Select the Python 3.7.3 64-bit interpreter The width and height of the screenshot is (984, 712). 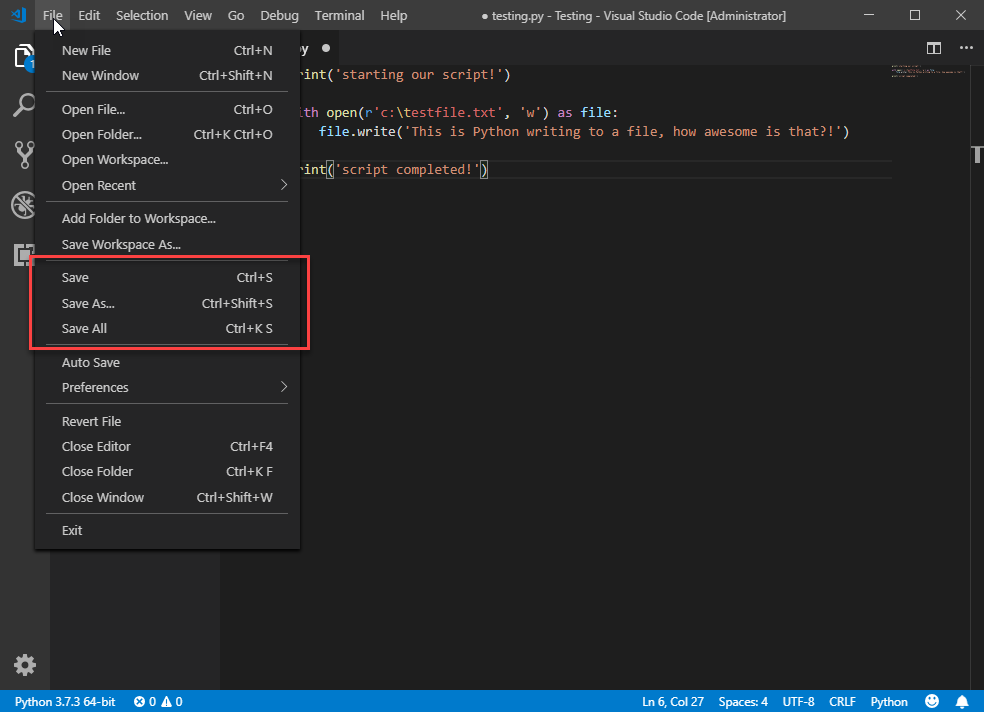[x=65, y=701]
